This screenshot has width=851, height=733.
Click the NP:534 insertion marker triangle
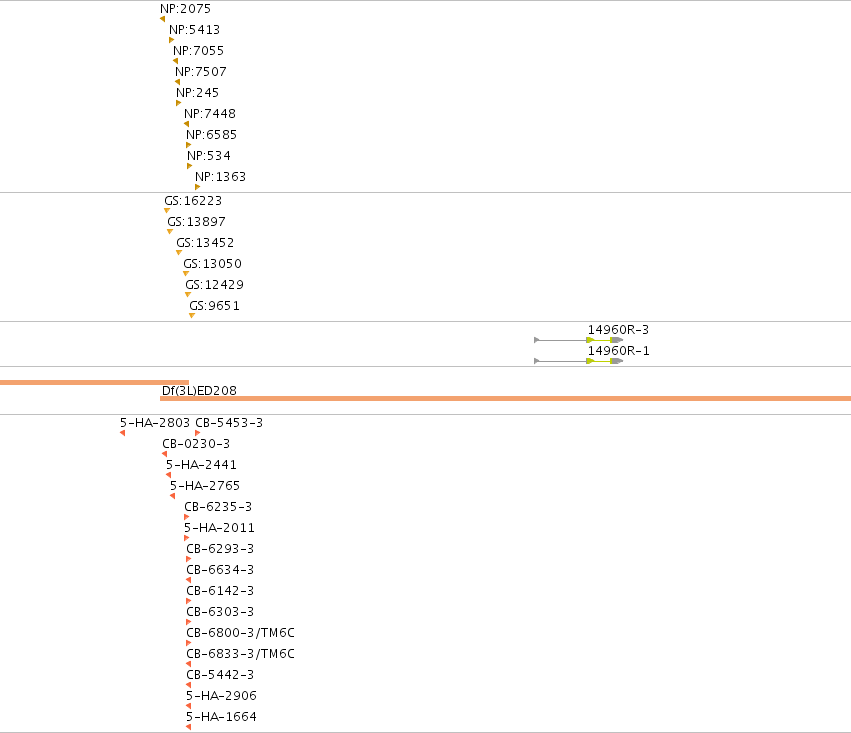click(189, 166)
